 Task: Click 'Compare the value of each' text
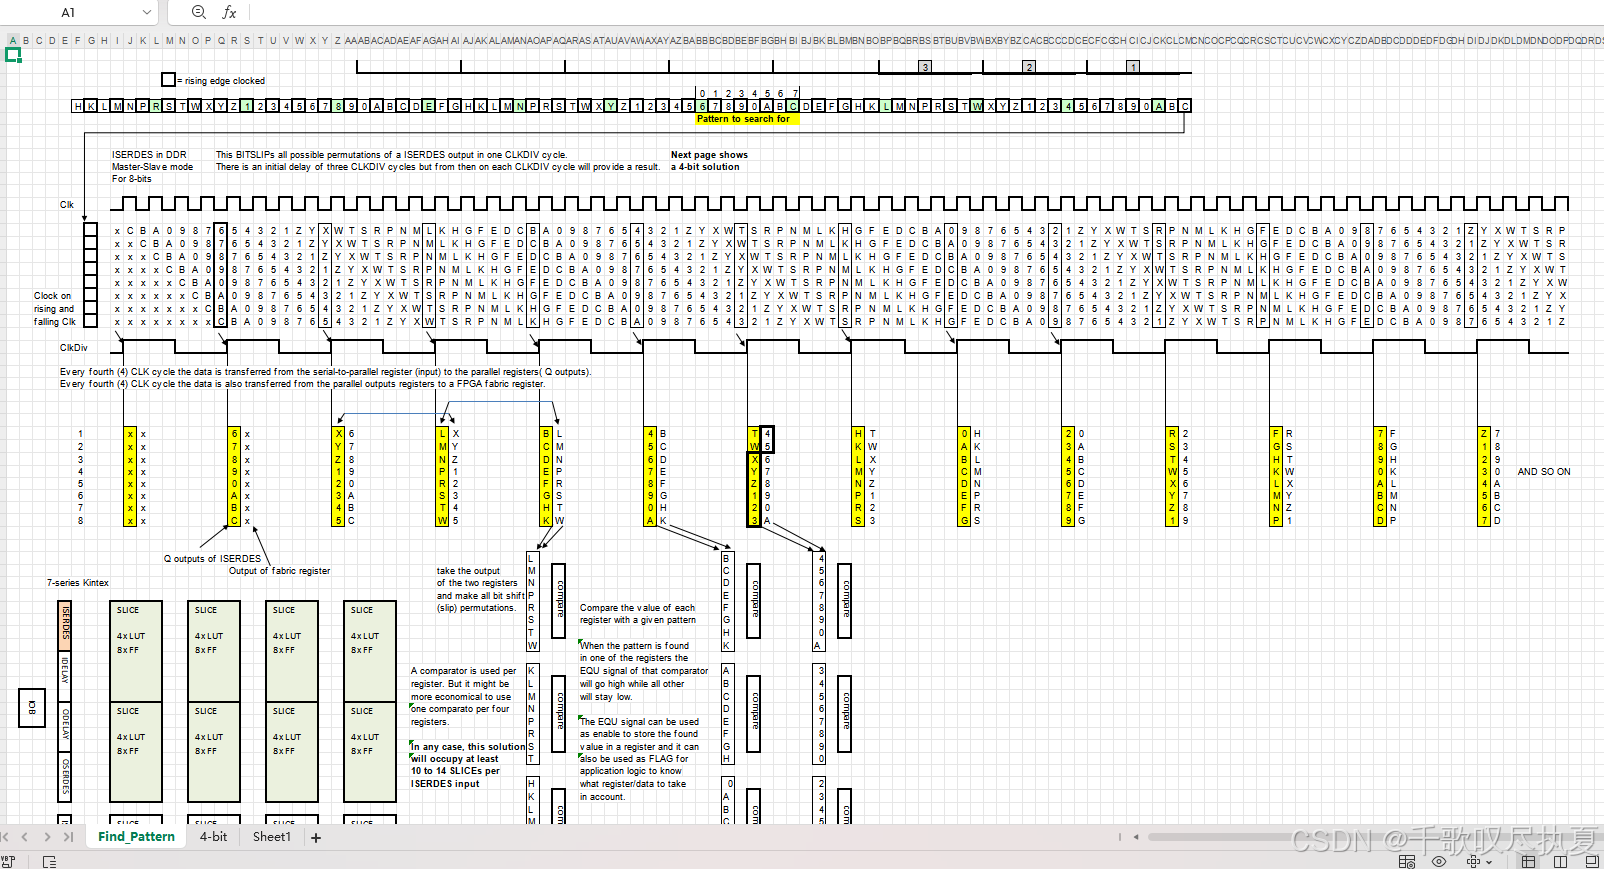tap(637, 608)
